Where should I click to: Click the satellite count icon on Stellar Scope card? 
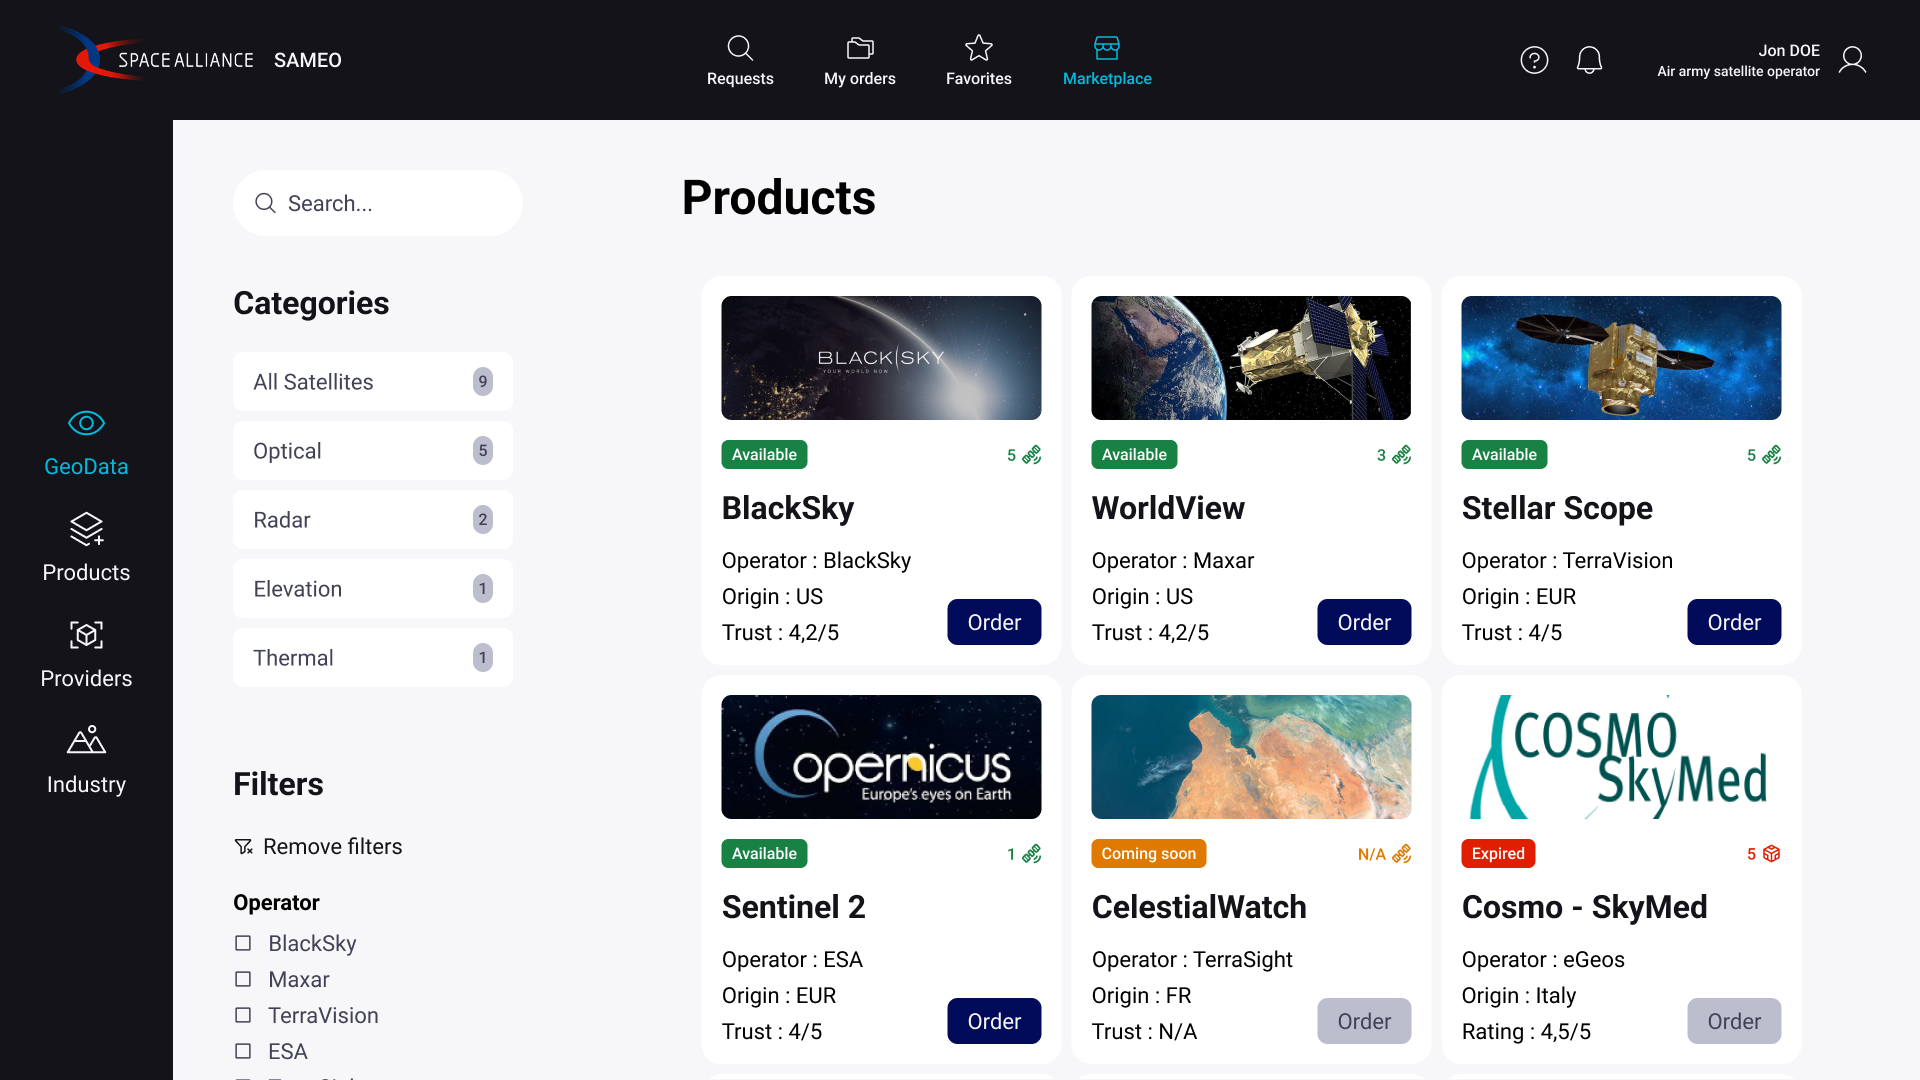(1772, 455)
